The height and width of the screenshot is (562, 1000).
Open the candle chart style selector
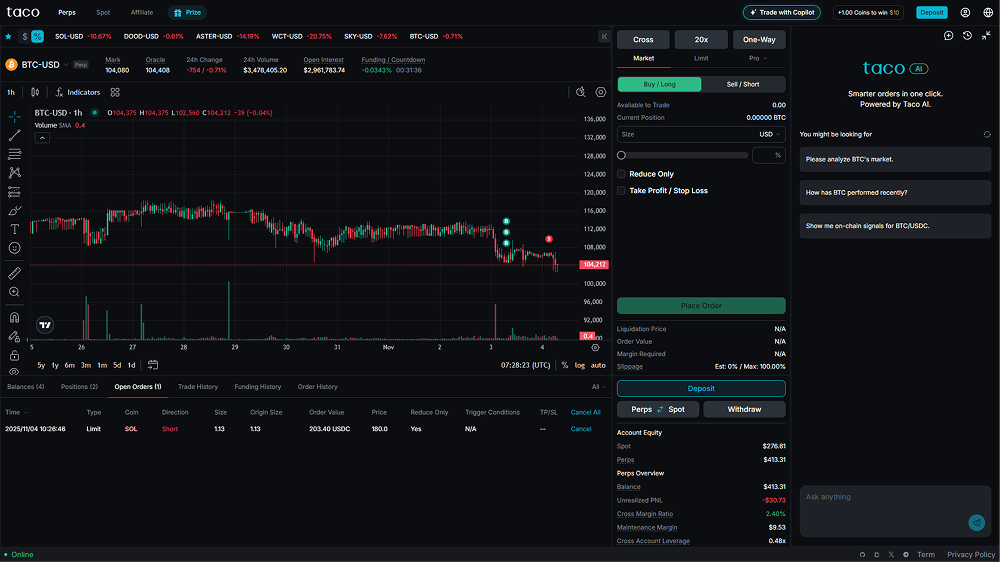35,92
